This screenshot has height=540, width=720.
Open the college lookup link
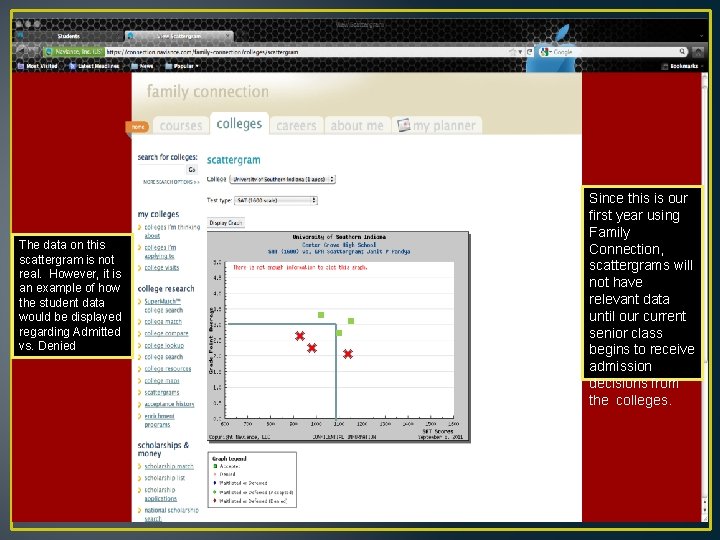click(164, 345)
